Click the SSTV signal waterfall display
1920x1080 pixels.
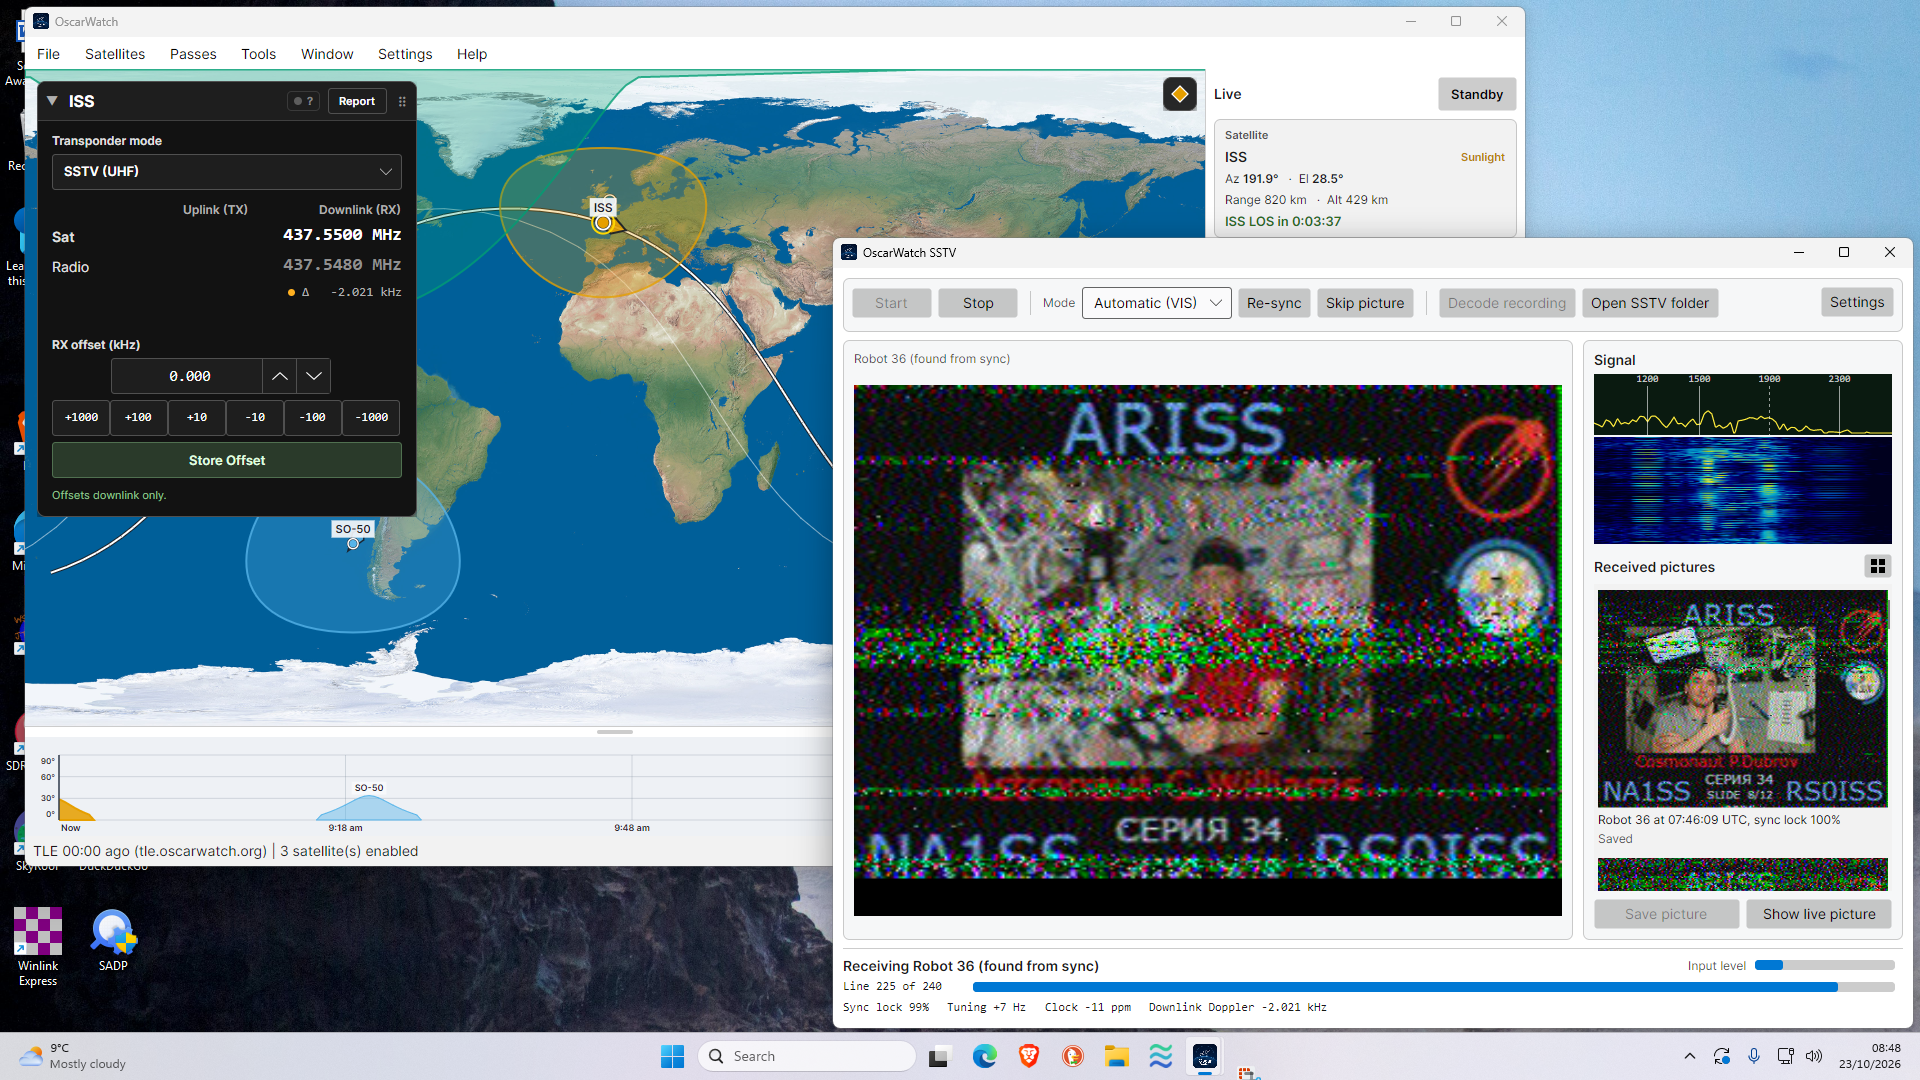click(x=1742, y=491)
